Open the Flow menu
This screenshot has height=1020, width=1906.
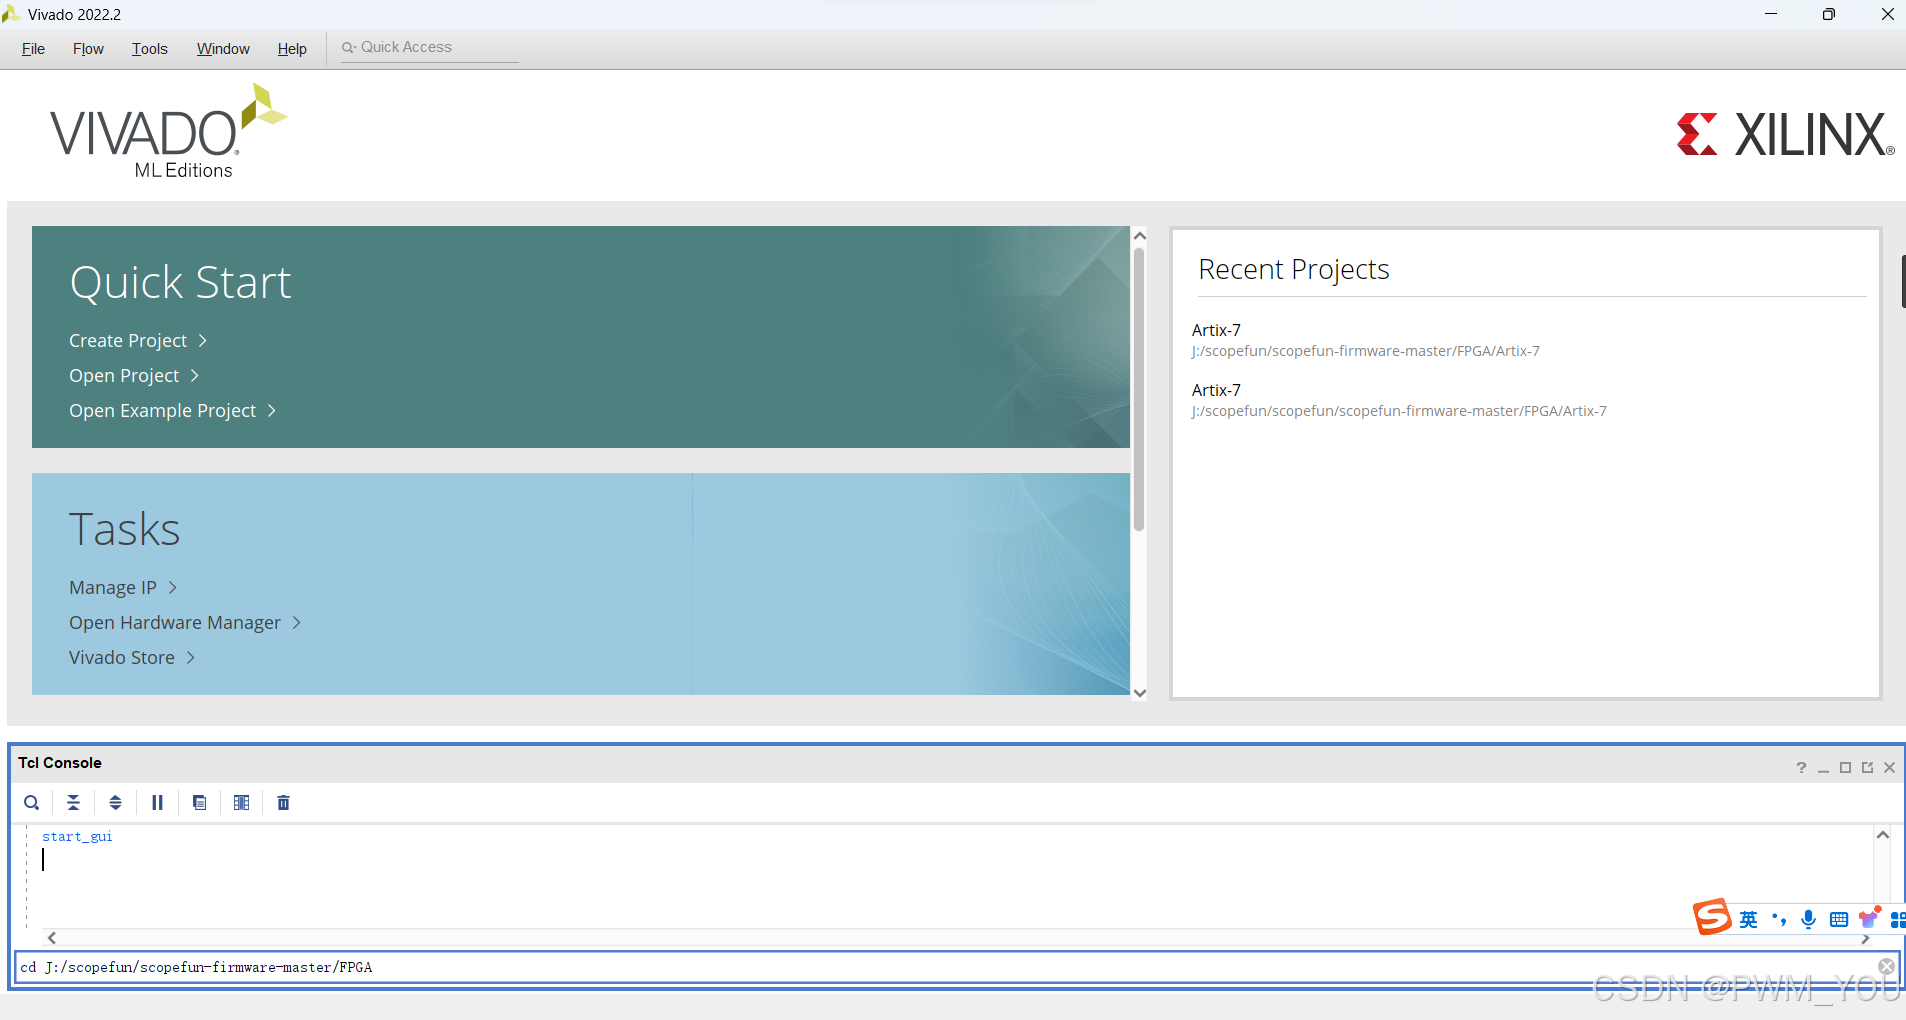[x=88, y=48]
